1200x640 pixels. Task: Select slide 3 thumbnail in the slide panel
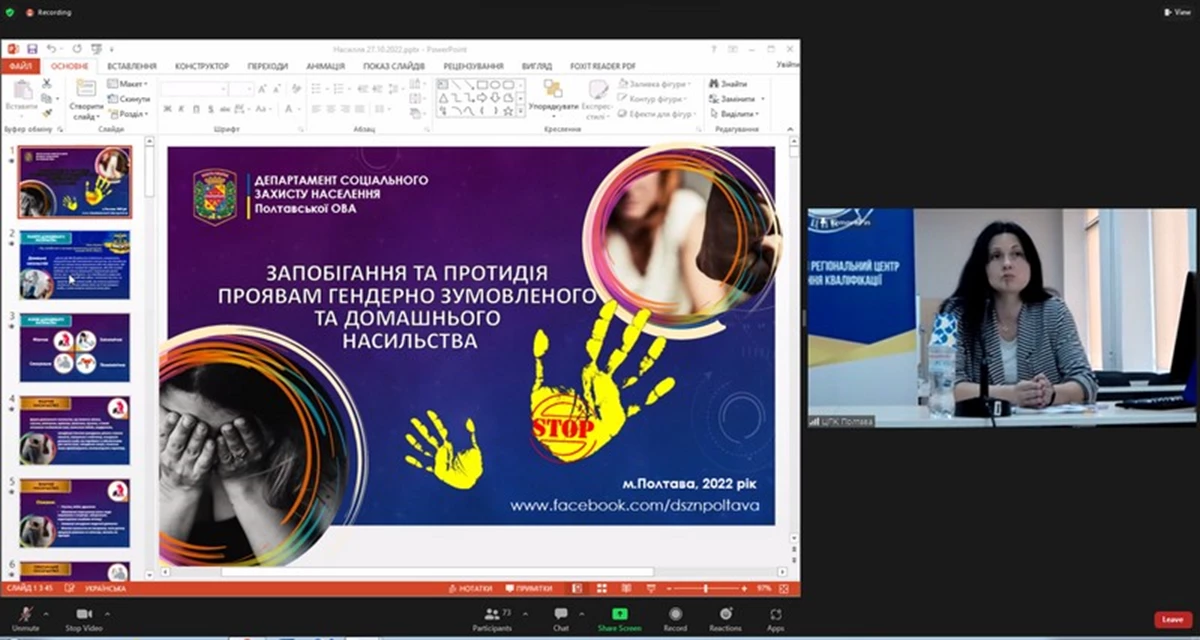pyautogui.click(x=74, y=347)
